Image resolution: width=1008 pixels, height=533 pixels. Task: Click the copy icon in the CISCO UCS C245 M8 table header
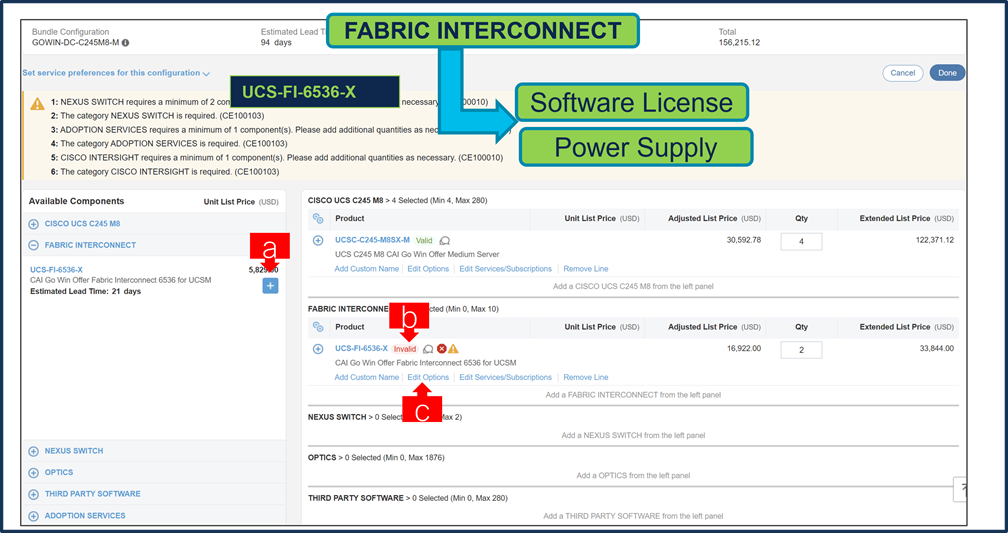pyautogui.click(x=318, y=219)
